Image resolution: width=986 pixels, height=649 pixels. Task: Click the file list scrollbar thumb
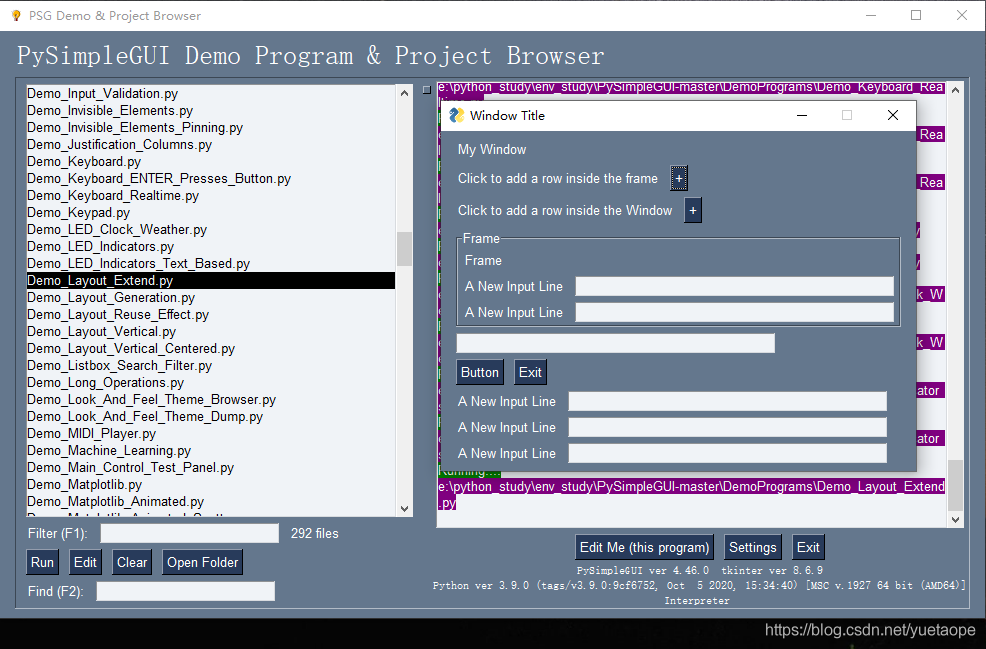point(404,249)
